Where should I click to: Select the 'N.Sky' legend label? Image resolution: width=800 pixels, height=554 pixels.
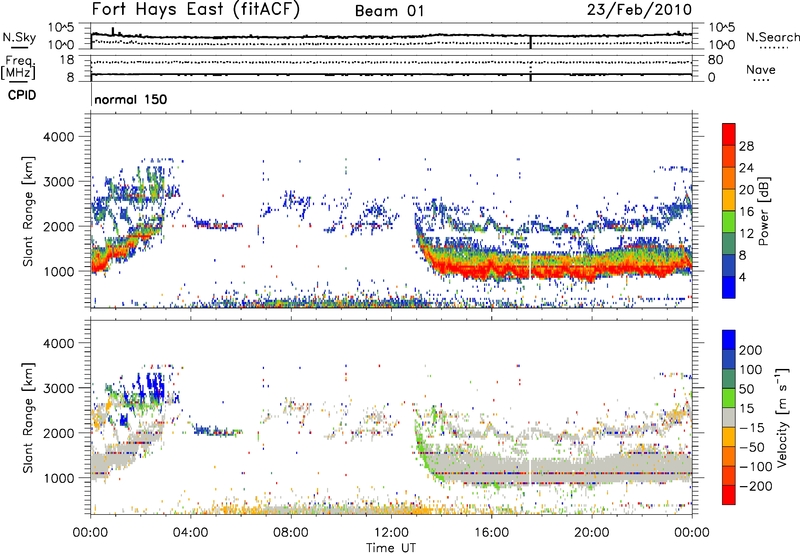pyautogui.click(x=19, y=37)
